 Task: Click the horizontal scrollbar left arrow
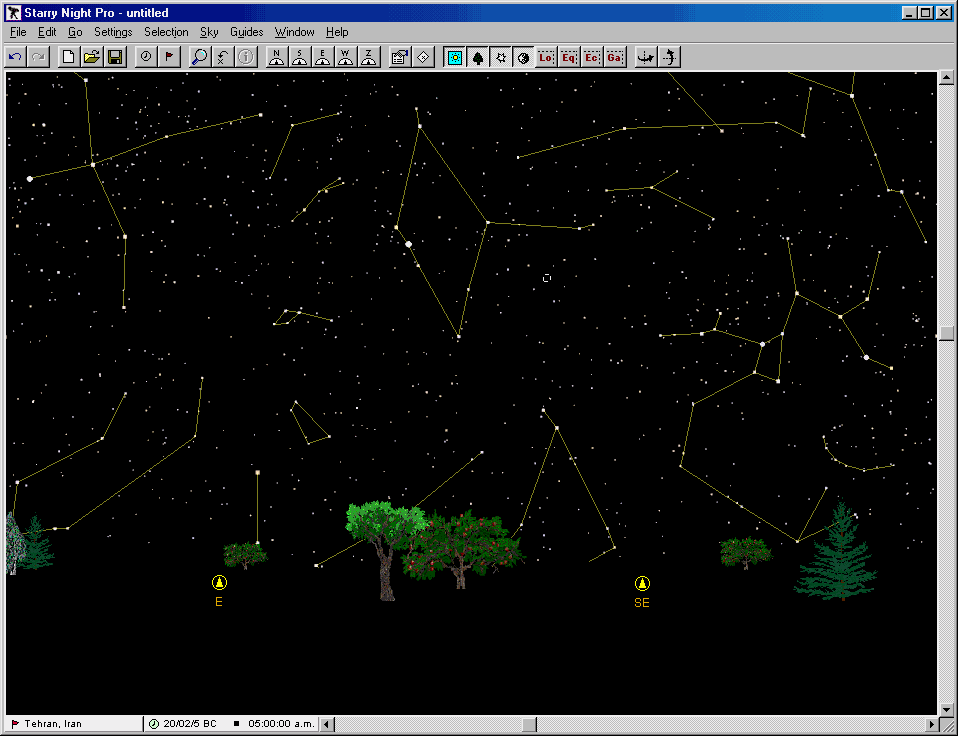coord(327,724)
